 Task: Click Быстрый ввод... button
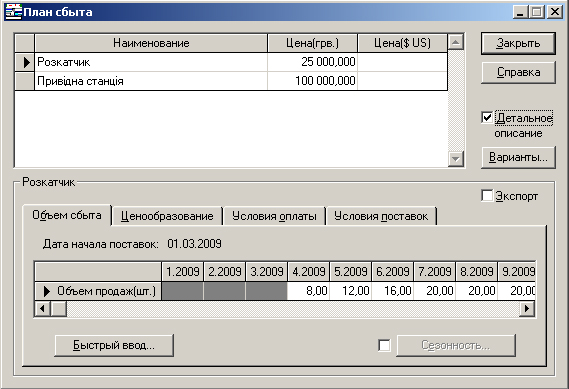click(x=114, y=345)
